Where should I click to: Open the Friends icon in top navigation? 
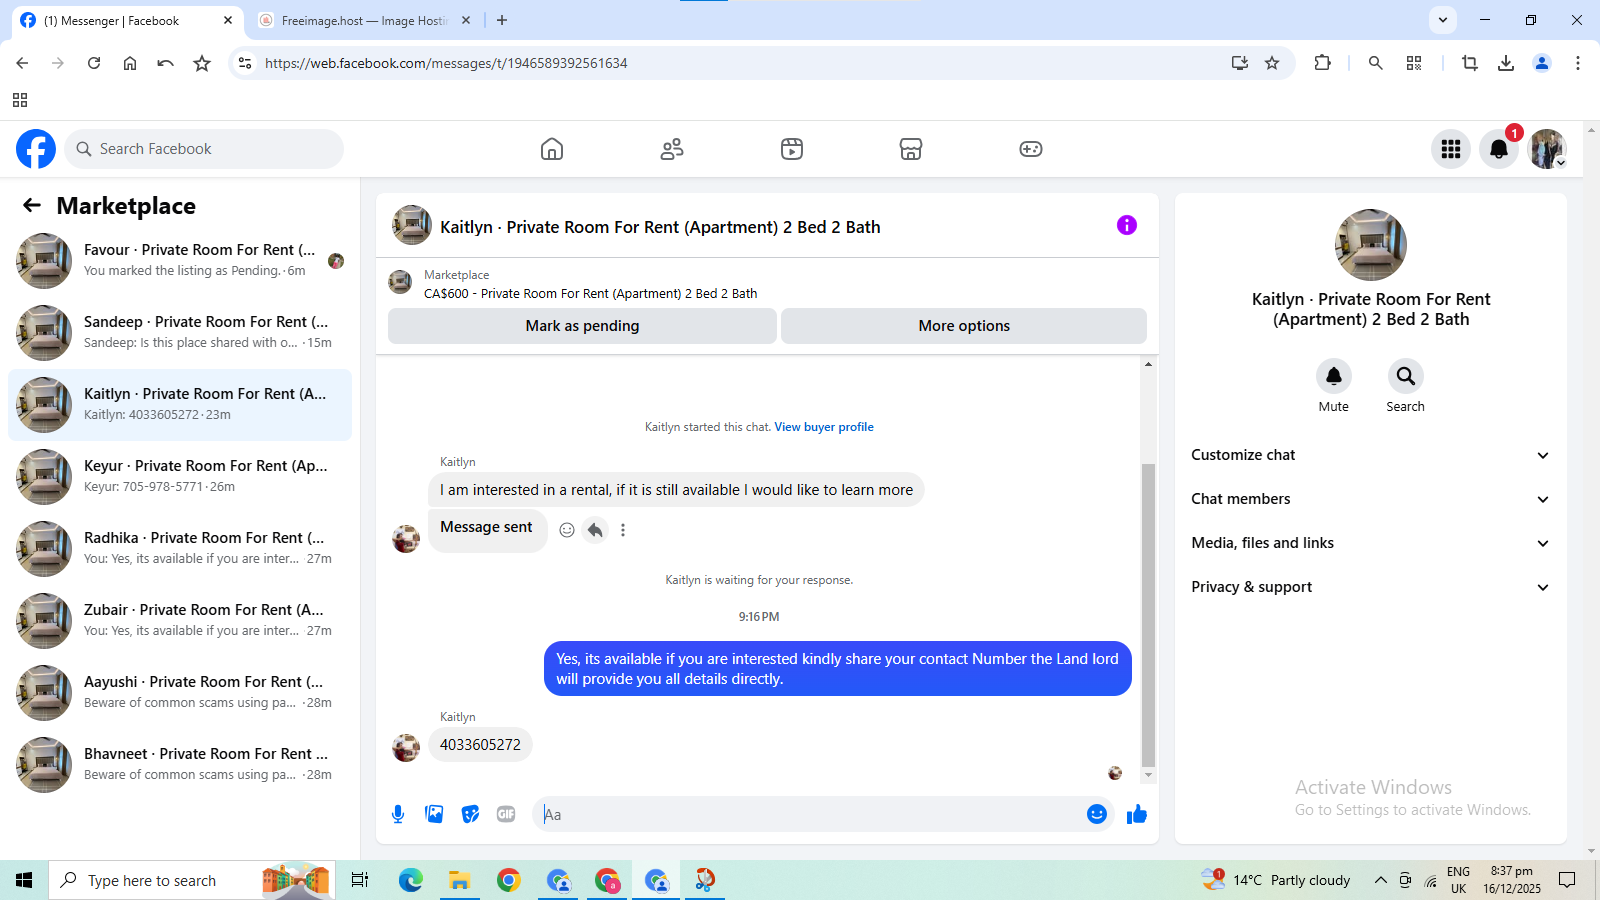click(672, 149)
